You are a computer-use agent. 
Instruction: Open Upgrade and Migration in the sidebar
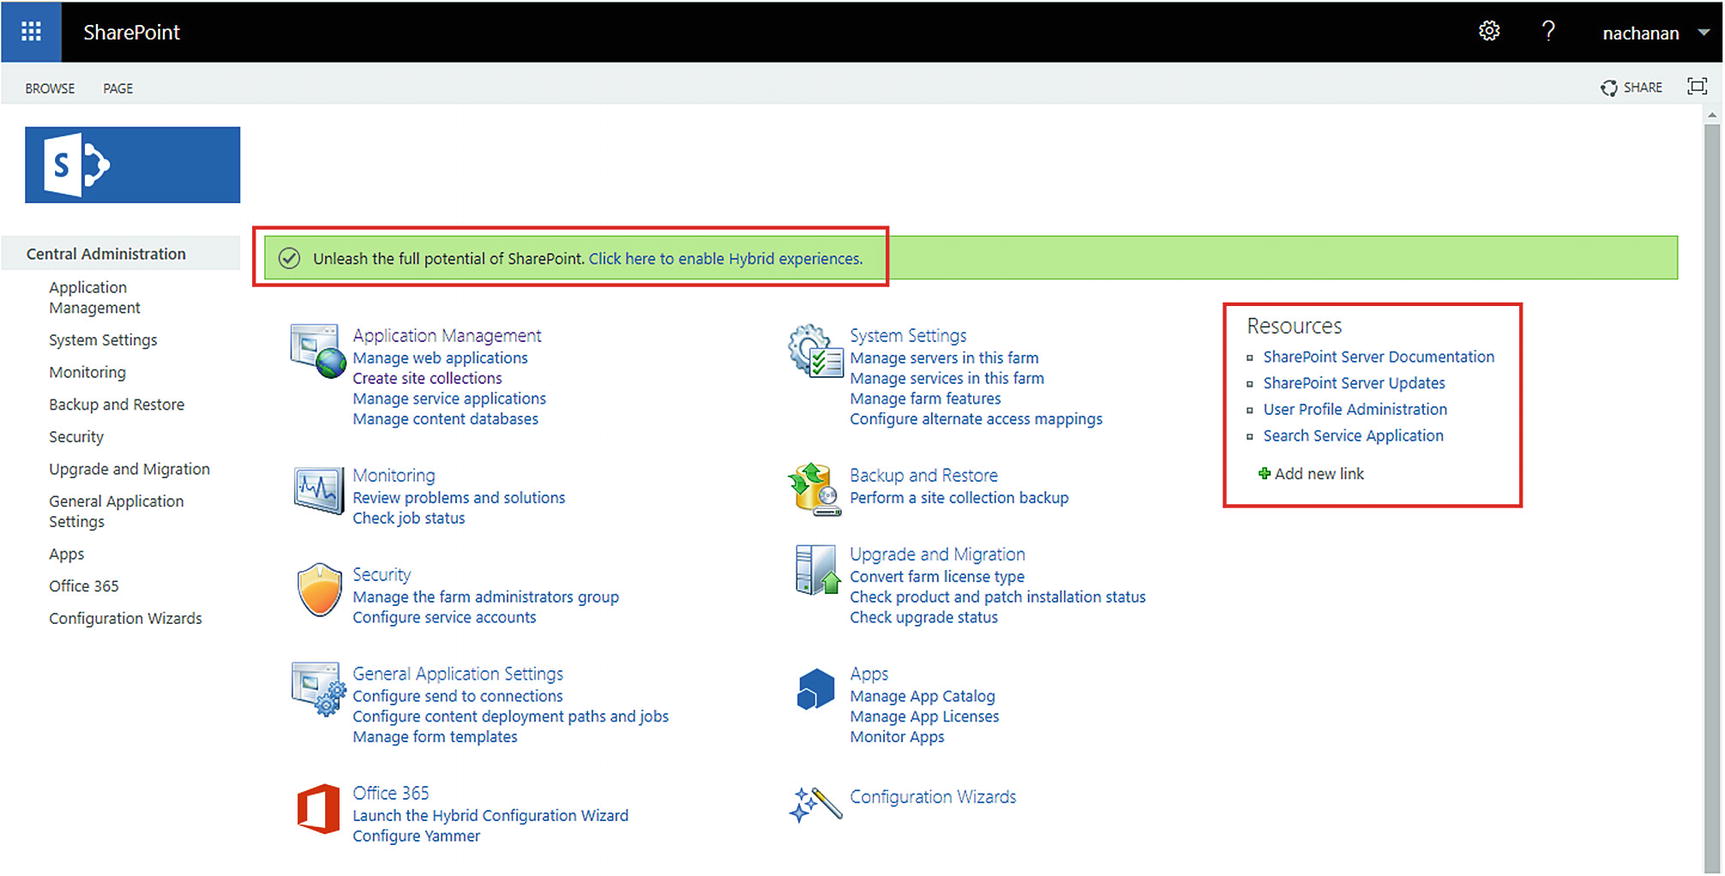click(129, 469)
